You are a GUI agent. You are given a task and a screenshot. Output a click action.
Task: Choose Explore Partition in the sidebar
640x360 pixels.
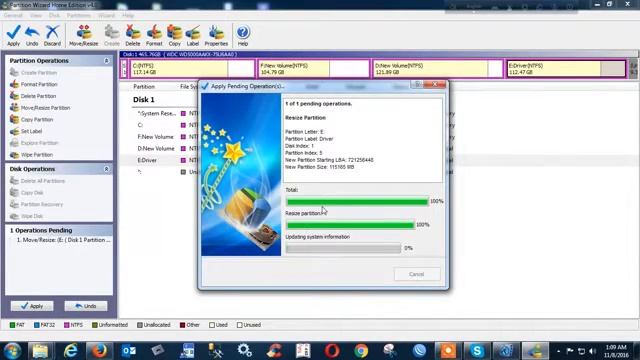39,143
